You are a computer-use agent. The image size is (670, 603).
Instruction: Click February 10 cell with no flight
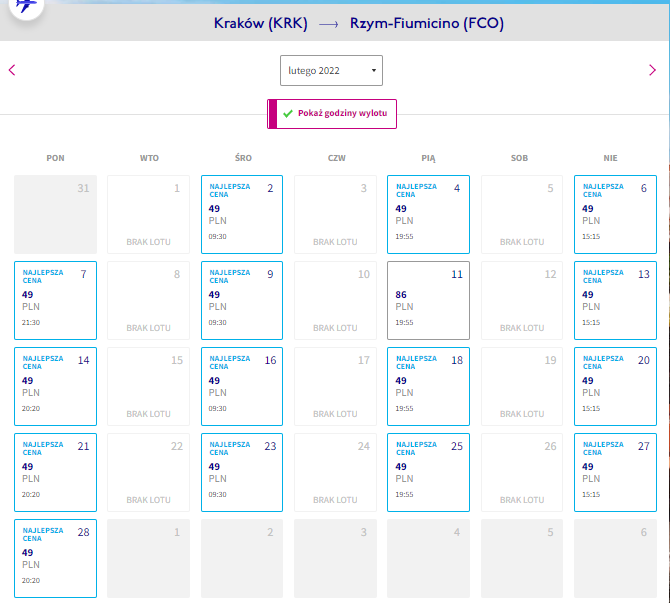point(335,300)
